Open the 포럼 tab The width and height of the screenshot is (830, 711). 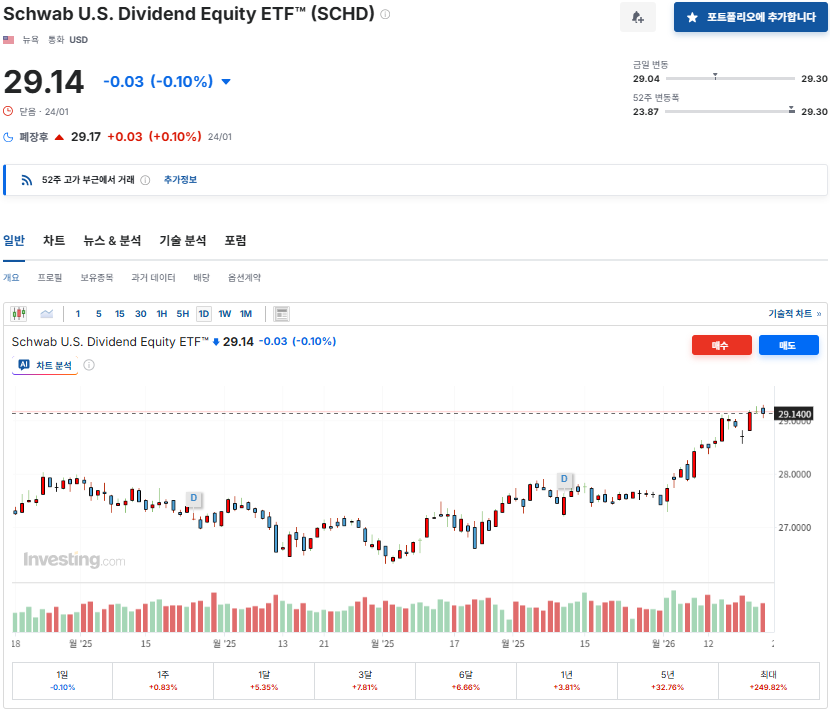click(235, 241)
